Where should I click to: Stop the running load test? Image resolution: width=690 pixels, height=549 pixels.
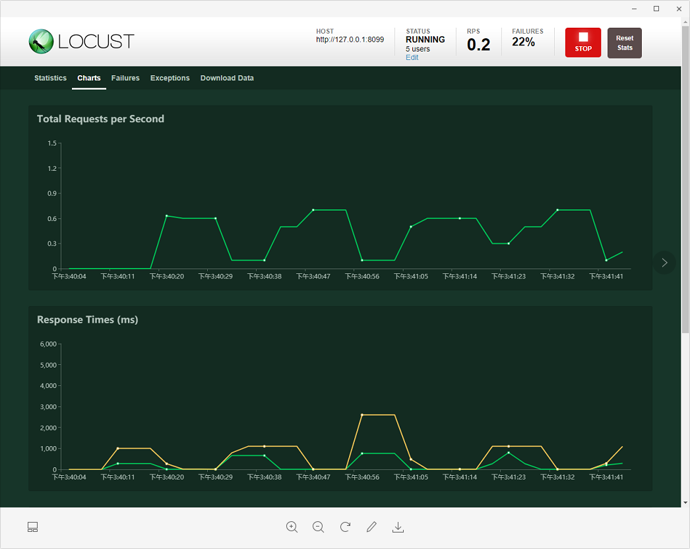(x=583, y=43)
